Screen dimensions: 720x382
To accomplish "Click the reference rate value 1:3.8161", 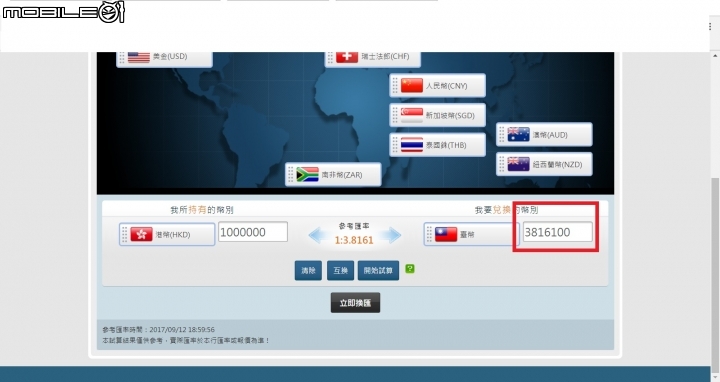I will pos(354,240).
